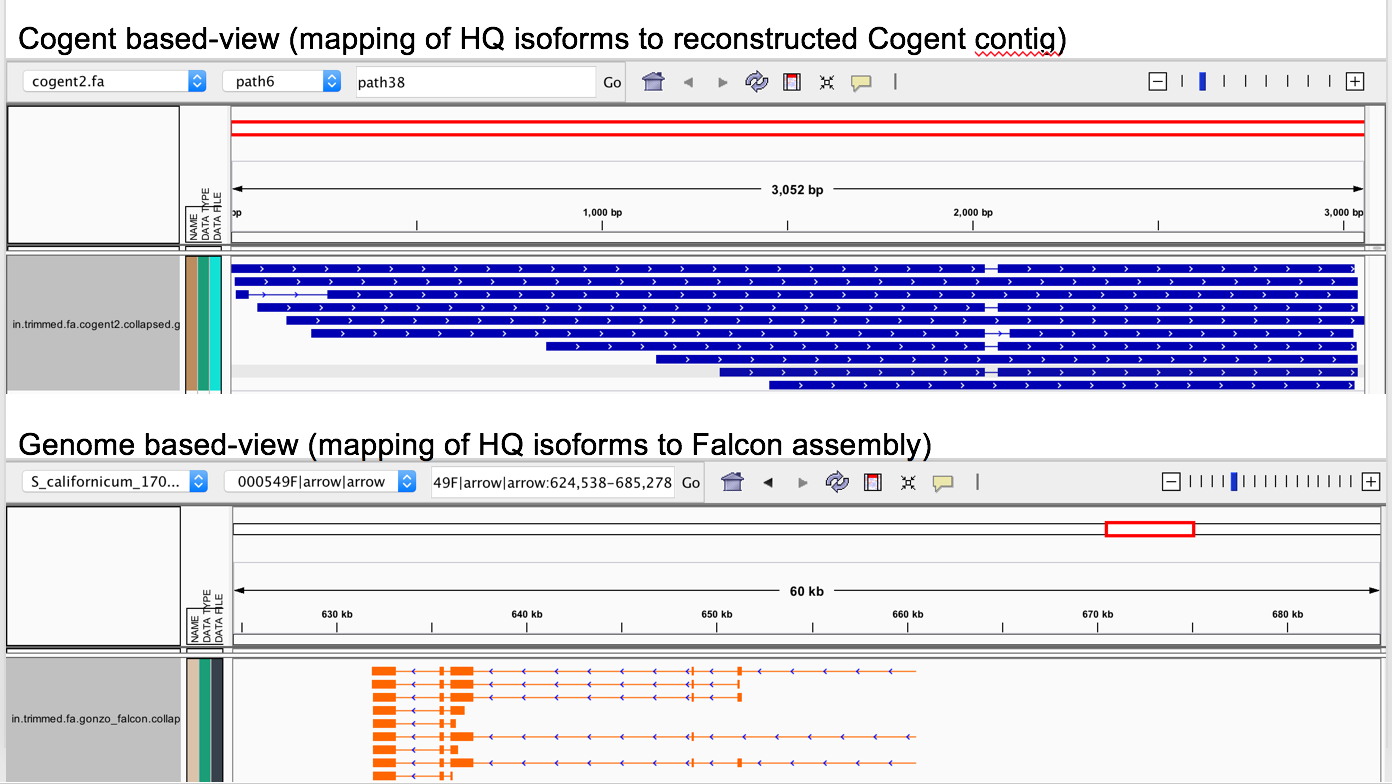
Task: Fit Genome view tracks to window
Action: [x=907, y=482]
